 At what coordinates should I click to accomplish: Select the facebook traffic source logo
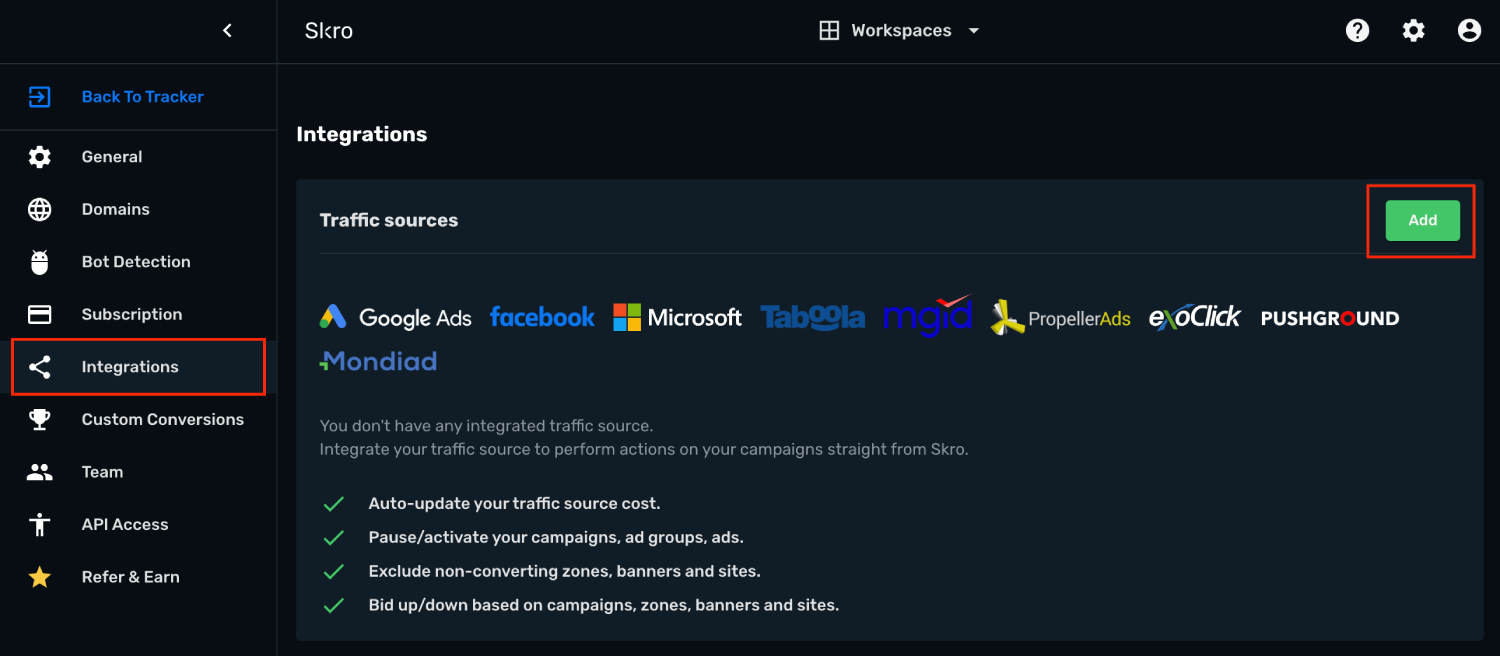point(542,317)
